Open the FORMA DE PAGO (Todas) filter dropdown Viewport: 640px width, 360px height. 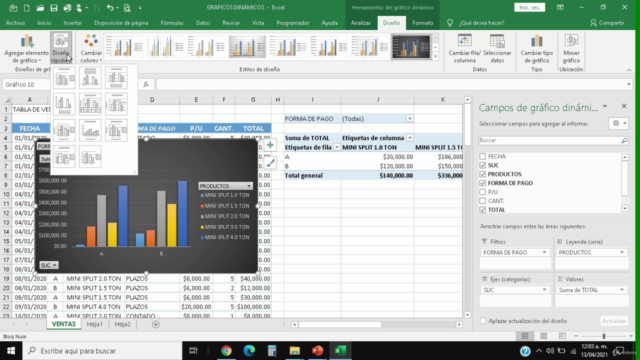pyautogui.click(x=409, y=119)
